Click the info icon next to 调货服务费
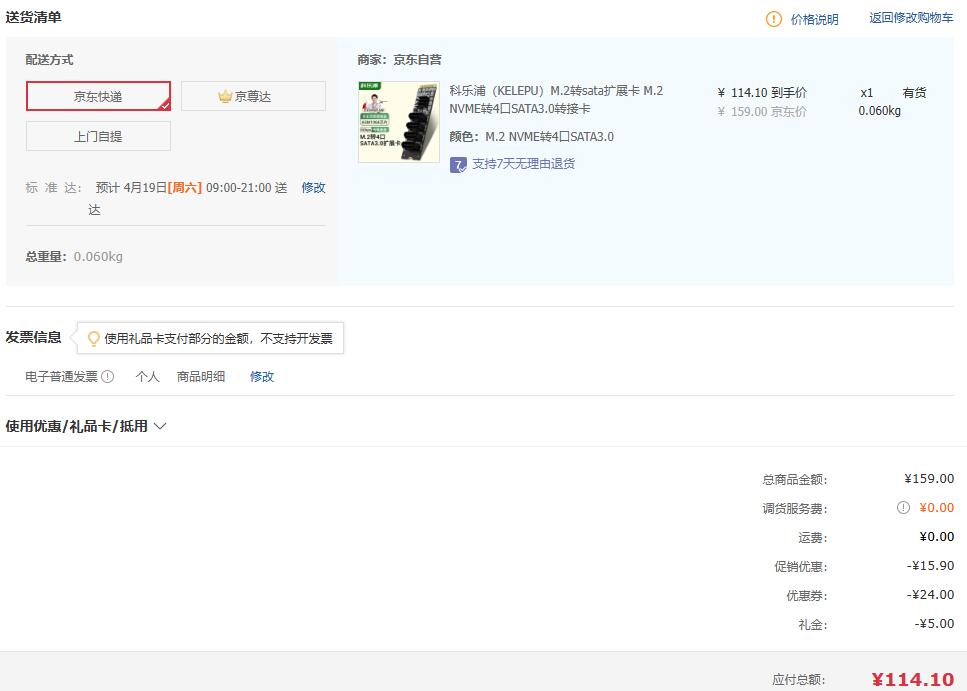 coord(903,508)
